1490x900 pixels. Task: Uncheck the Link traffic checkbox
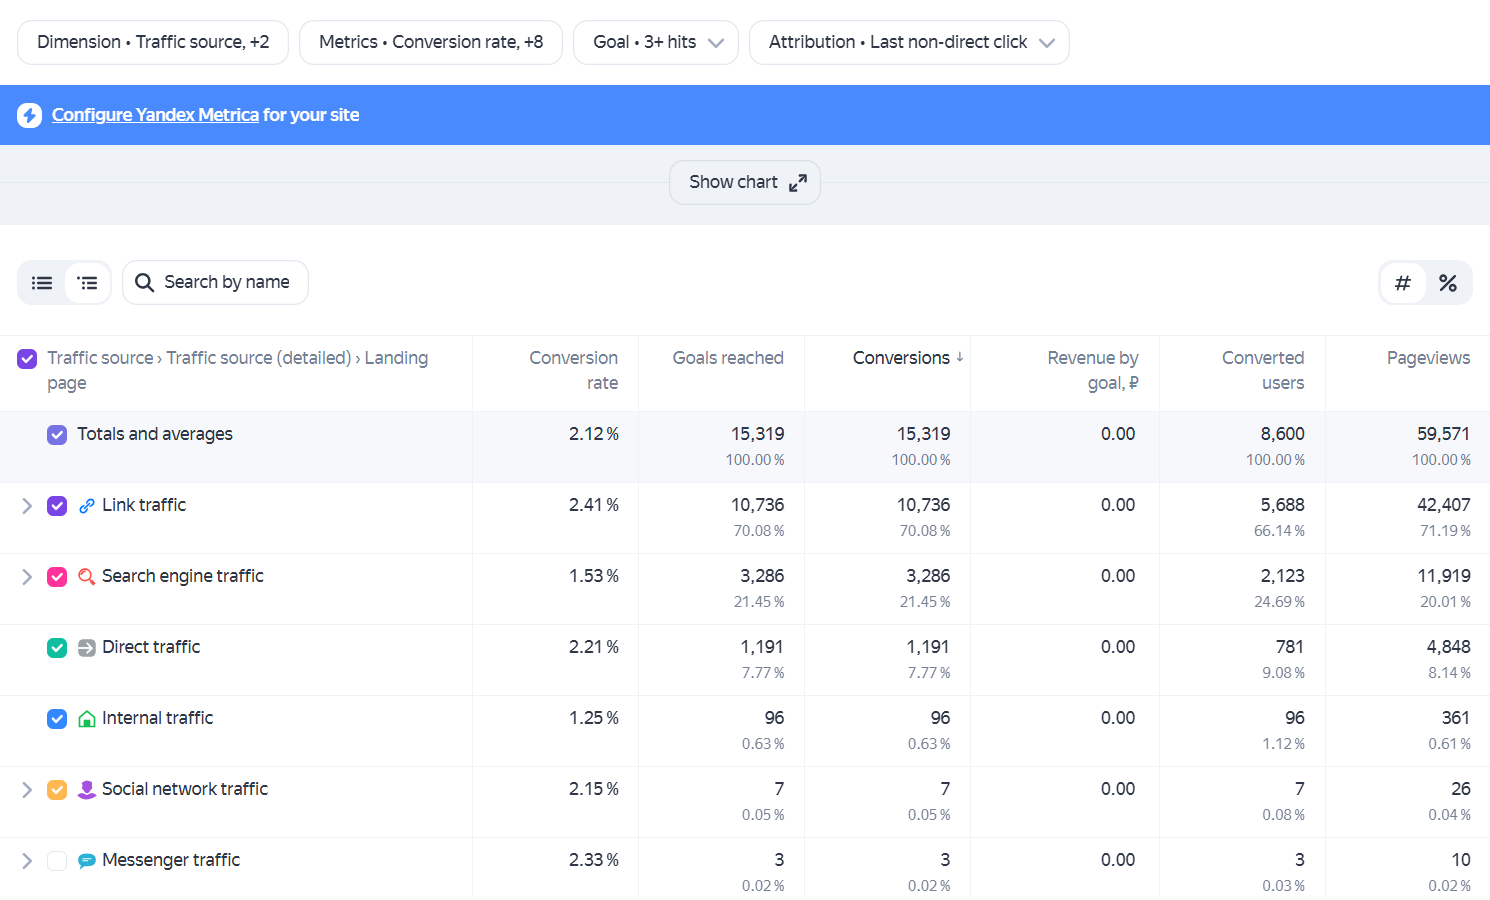[x=57, y=506]
